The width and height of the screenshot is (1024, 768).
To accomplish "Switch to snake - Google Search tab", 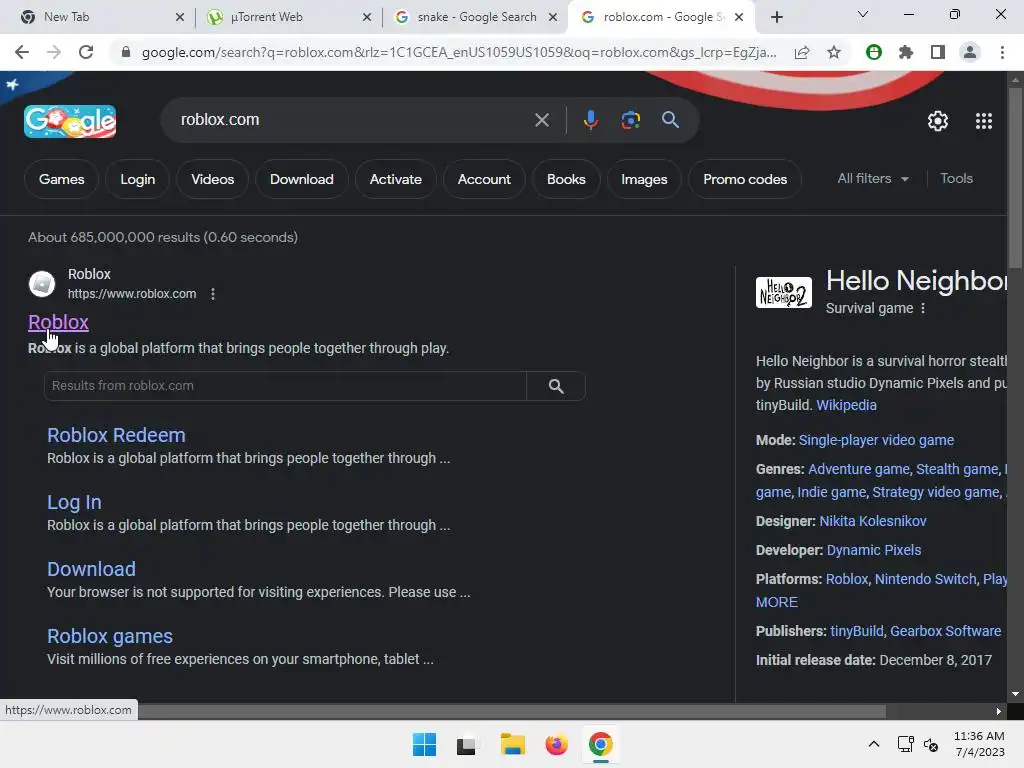I will (x=475, y=17).
